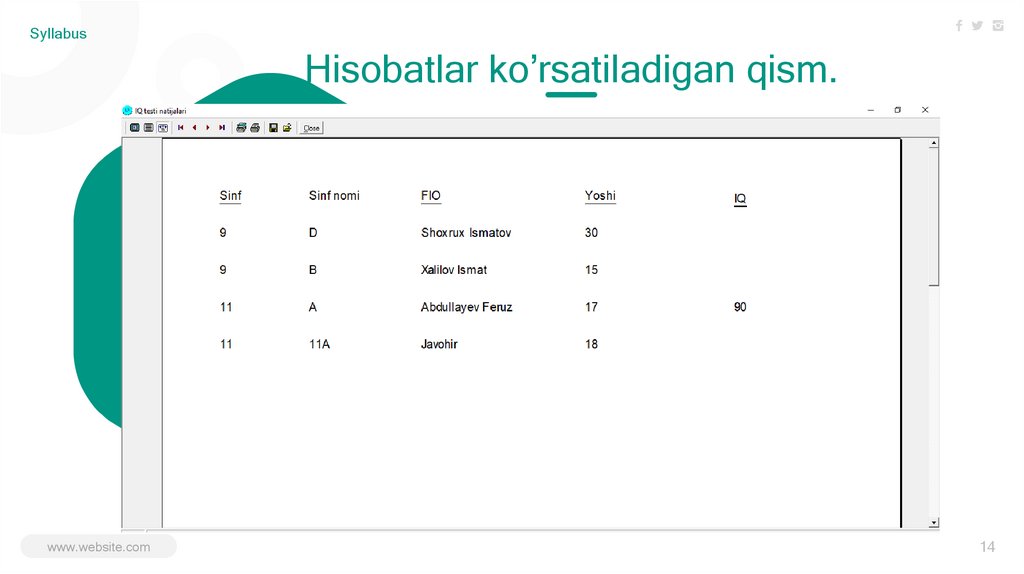Select the zoom to fit toolbar icon
1024x574 pixels.
(135, 128)
